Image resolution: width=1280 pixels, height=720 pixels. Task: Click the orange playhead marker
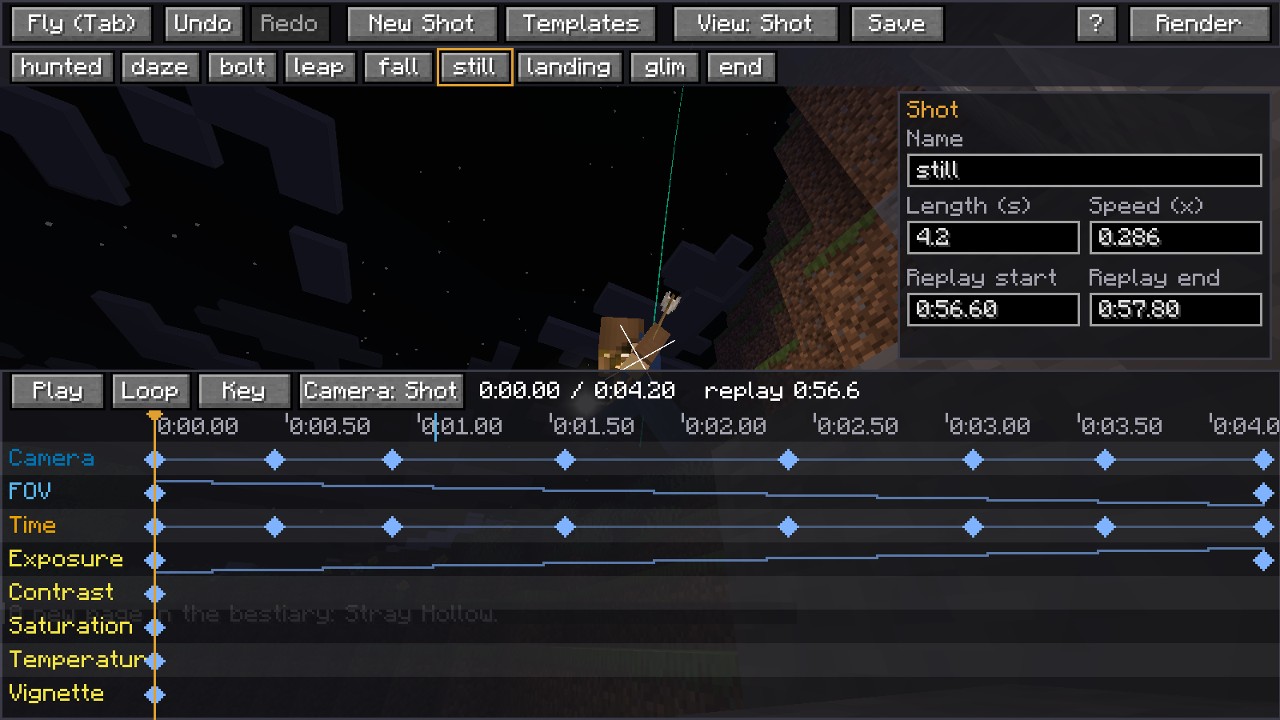(154, 415)
